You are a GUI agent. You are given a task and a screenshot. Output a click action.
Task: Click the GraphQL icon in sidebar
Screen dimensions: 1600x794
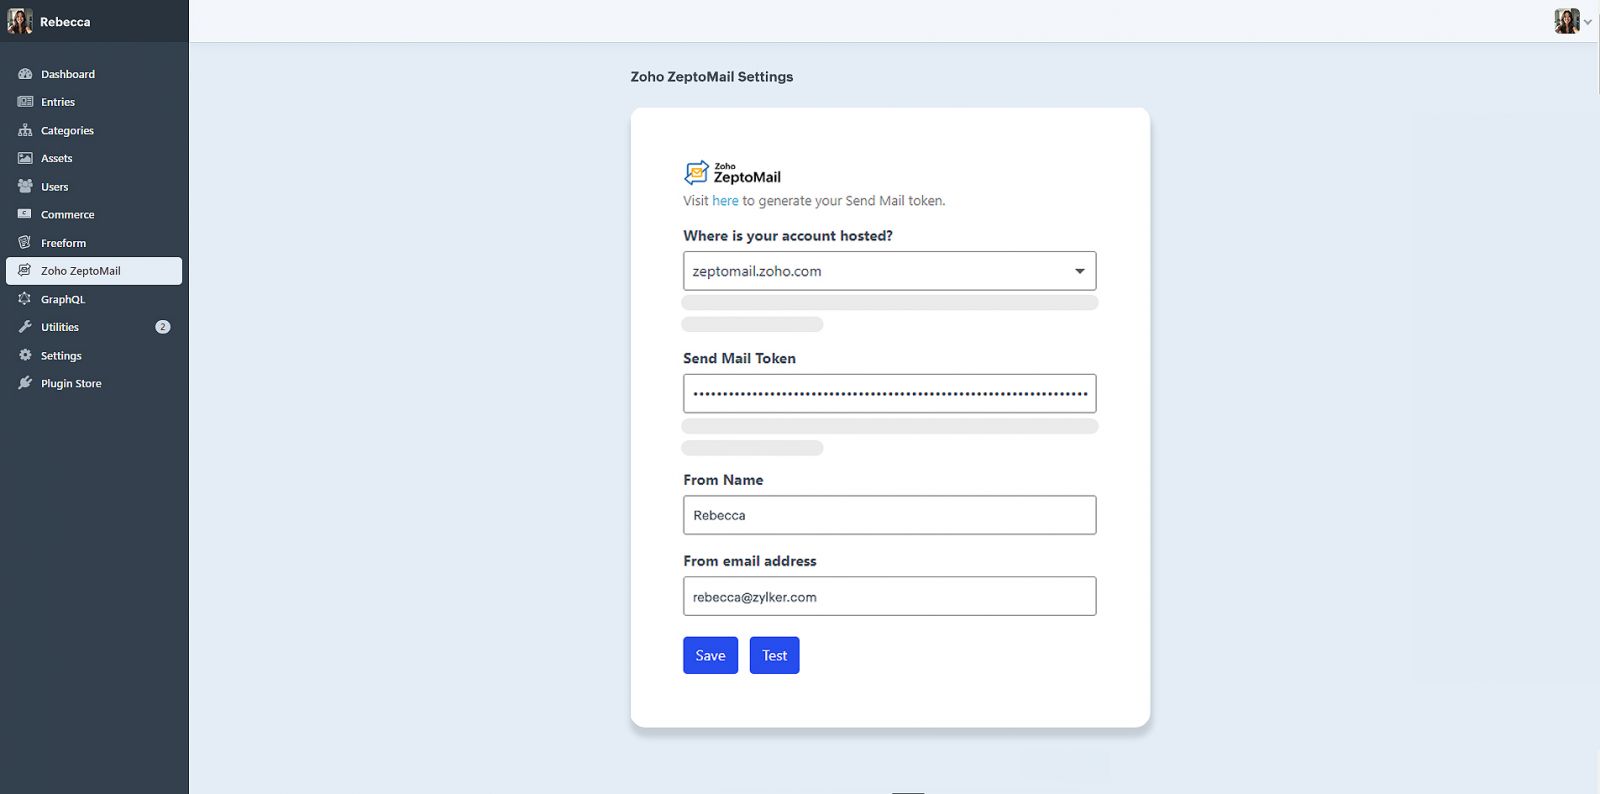pyautogui.click(x=25, y=299)
